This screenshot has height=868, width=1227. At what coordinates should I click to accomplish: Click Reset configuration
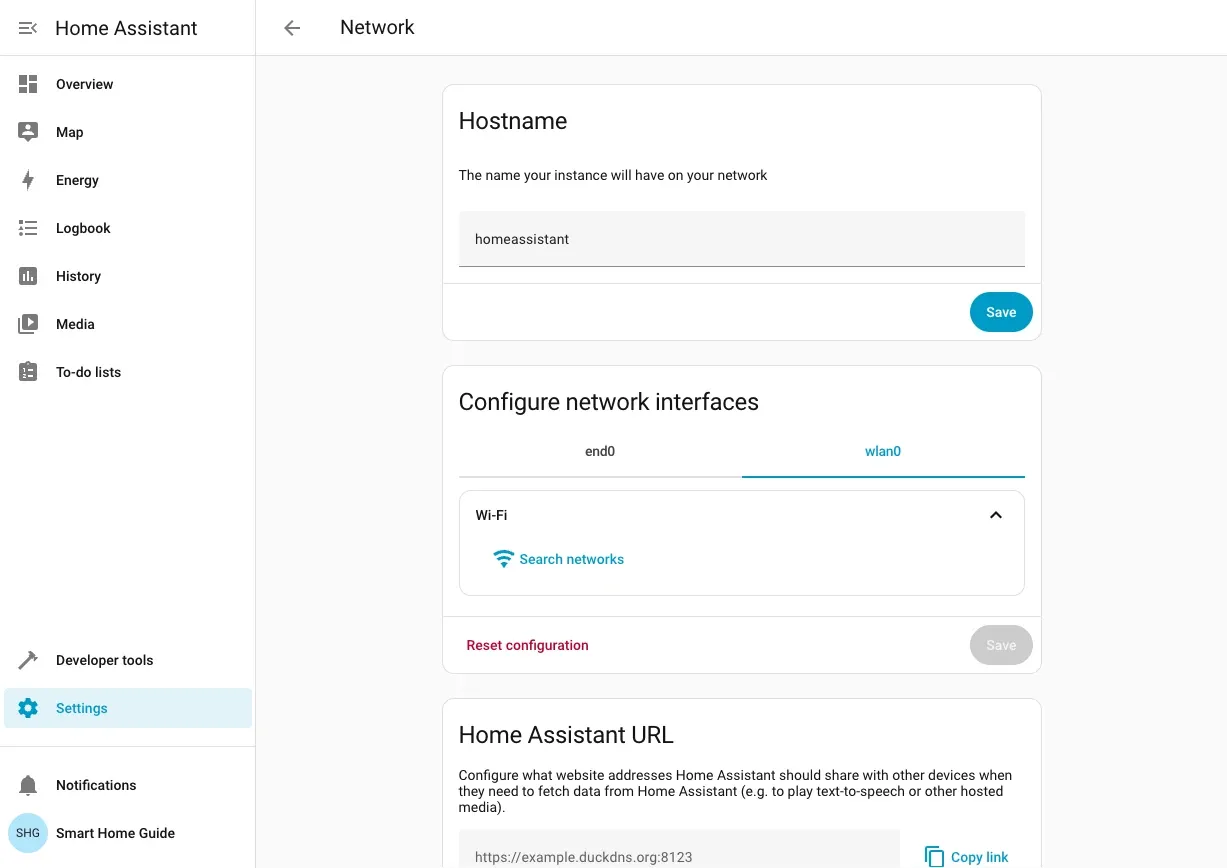527,645
